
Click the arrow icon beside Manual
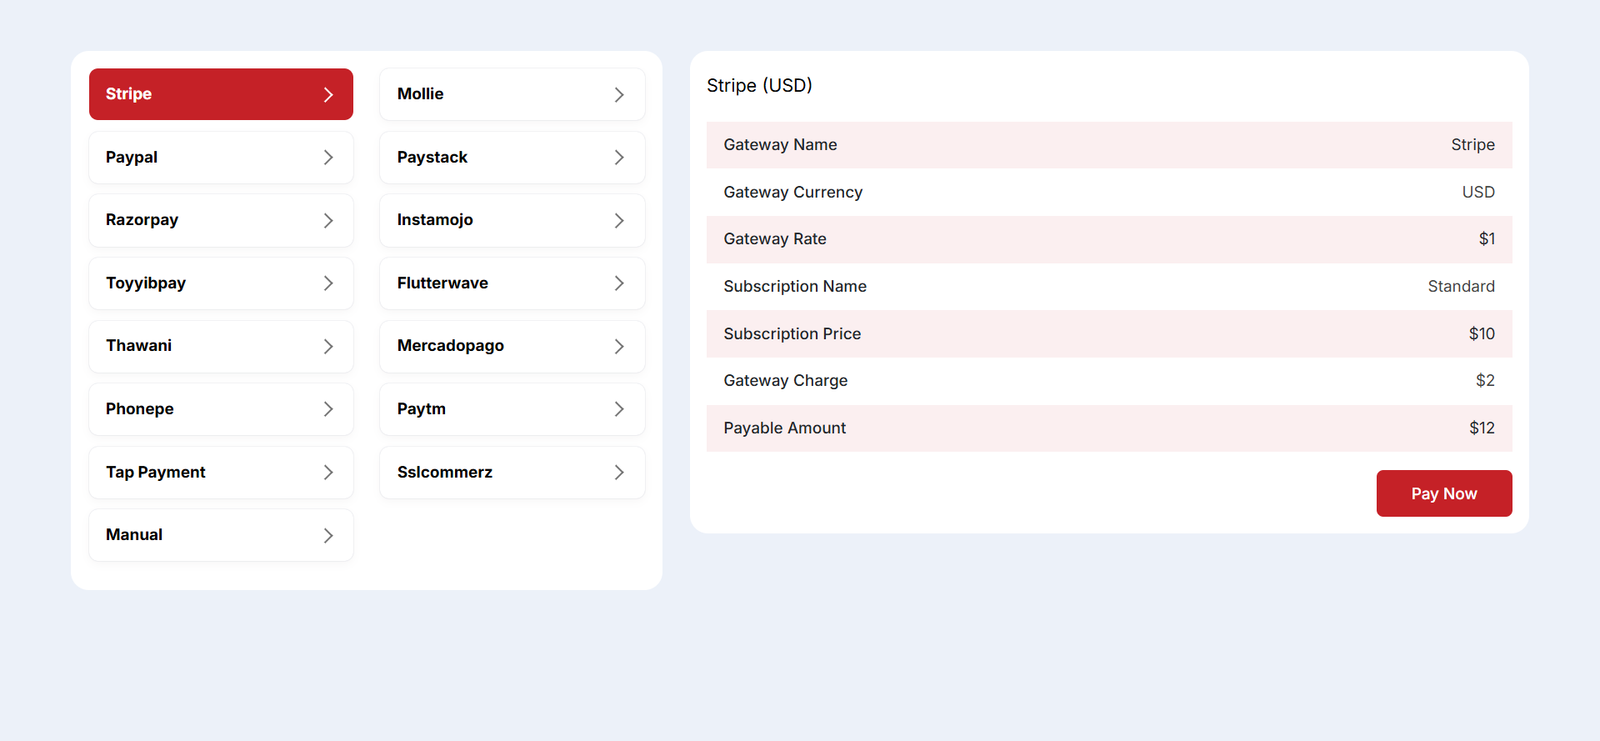point(328,535)
